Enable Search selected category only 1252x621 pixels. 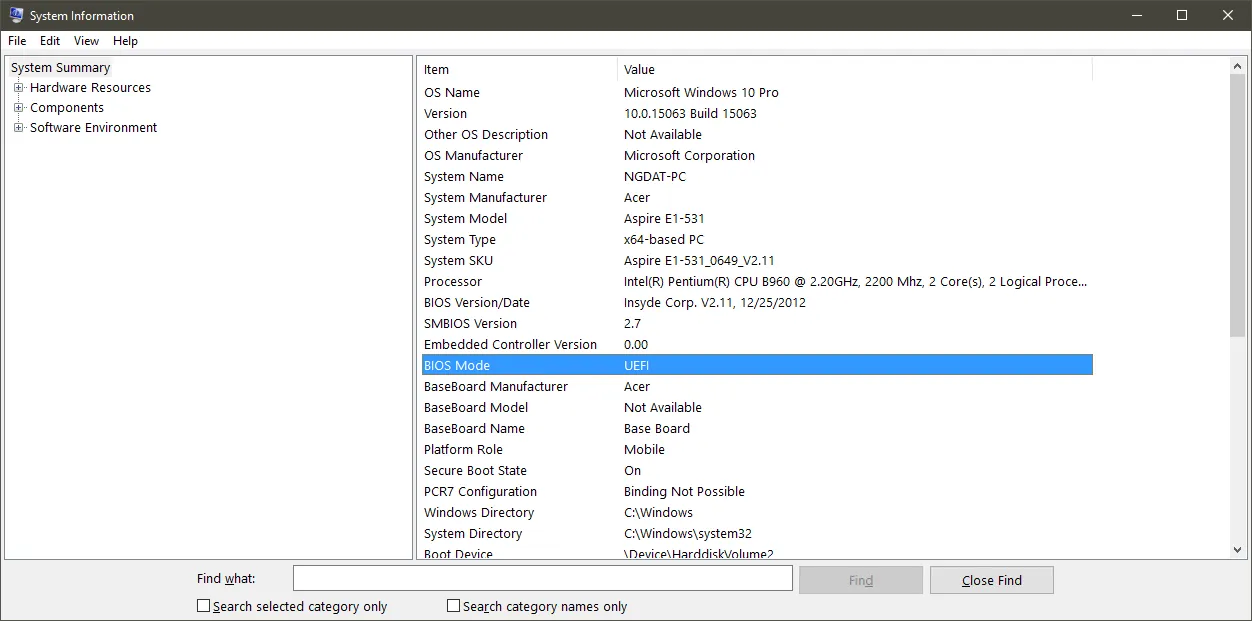click(x=203, y=605)
